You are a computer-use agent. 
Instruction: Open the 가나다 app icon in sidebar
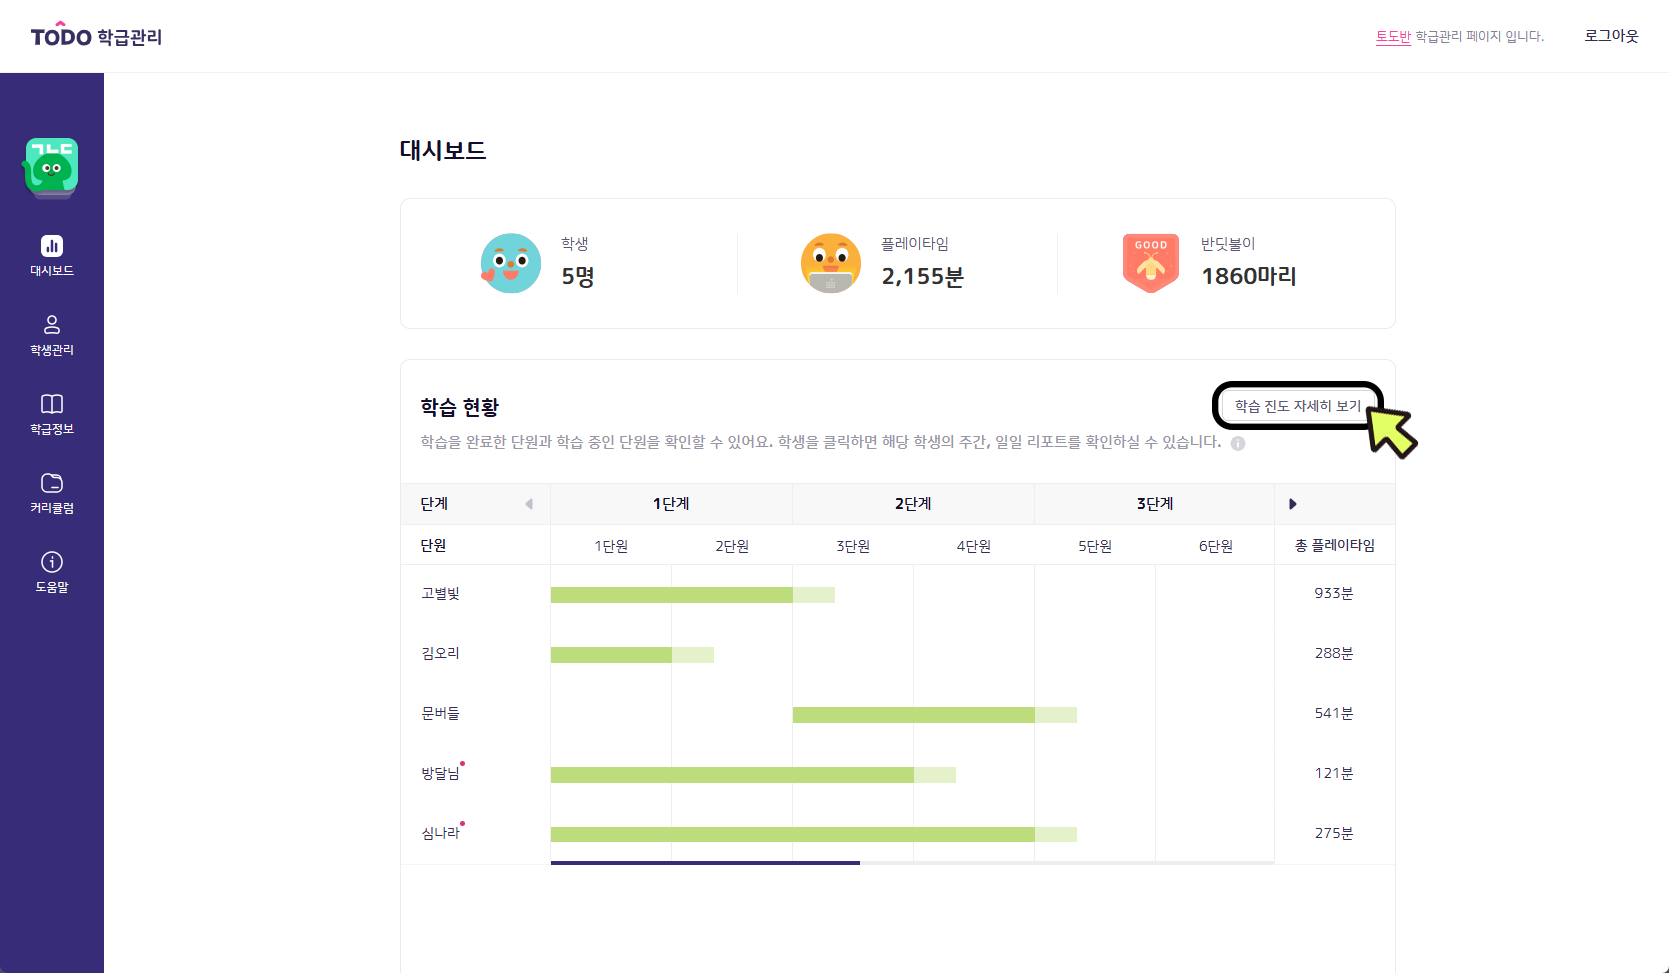click(52, 167)
